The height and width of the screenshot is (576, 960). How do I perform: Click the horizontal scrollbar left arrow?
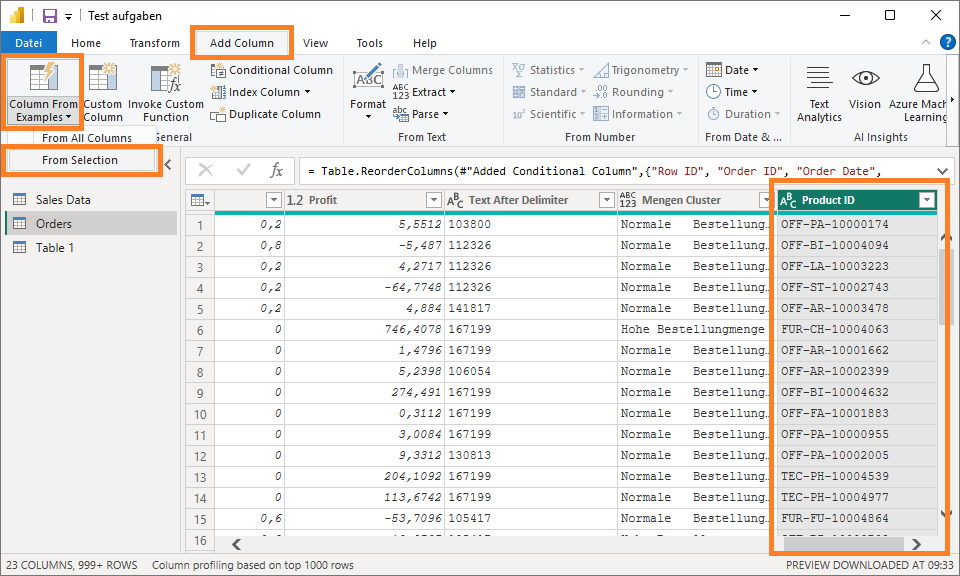point(236,544)
